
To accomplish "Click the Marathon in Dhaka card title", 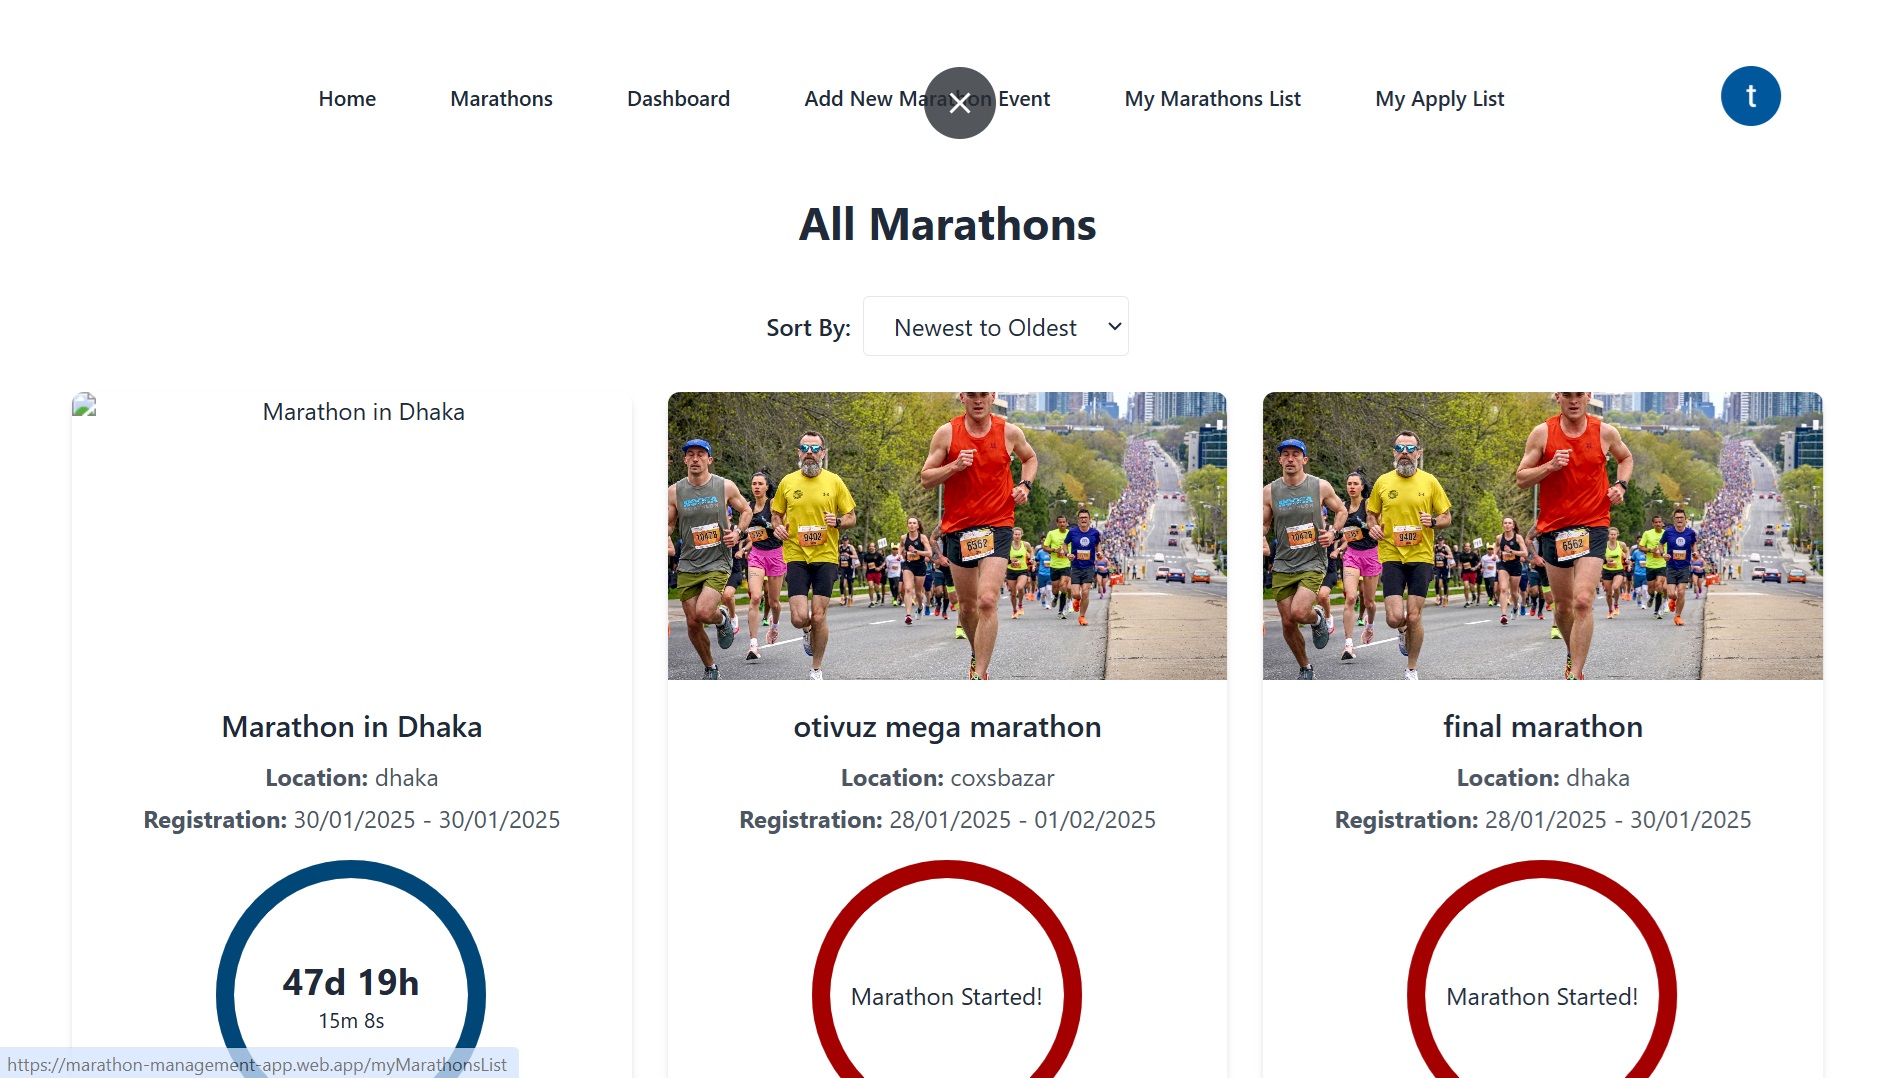I will pyautogui.click(x=352, y=727).
